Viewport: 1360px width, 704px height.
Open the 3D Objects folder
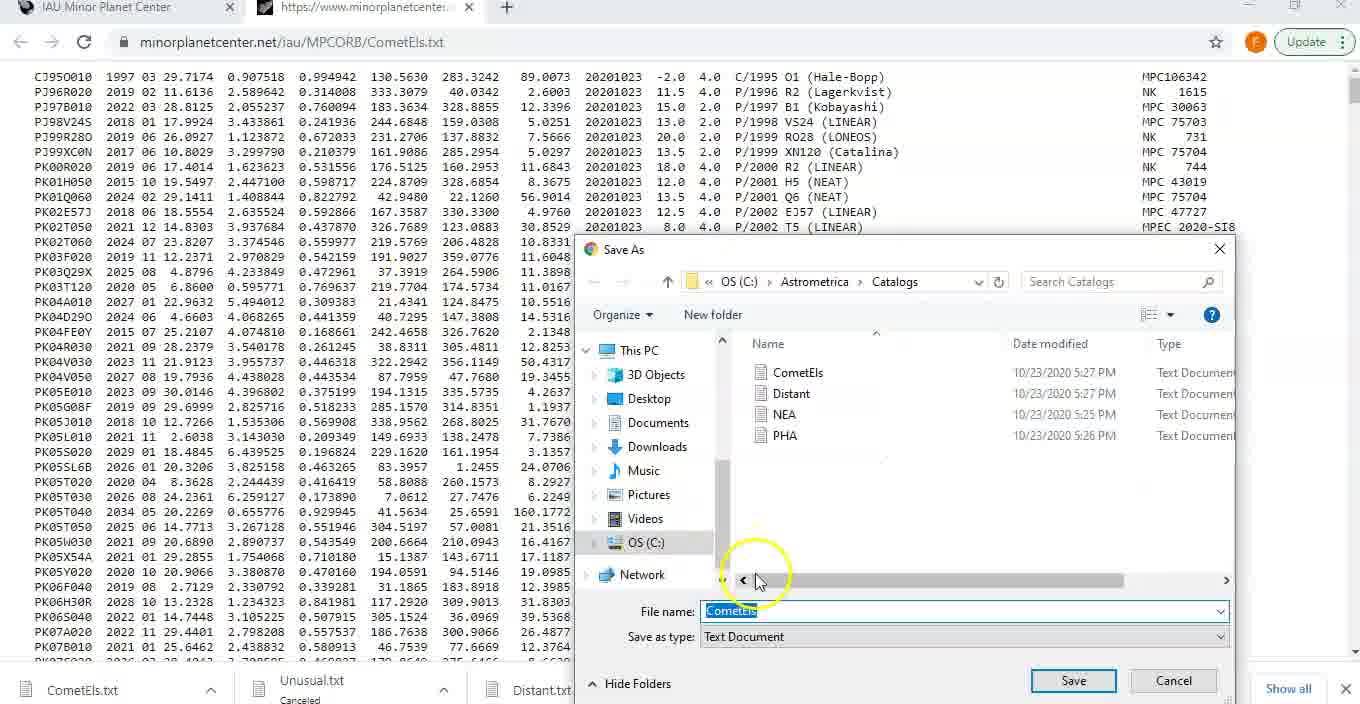(656, 375)
